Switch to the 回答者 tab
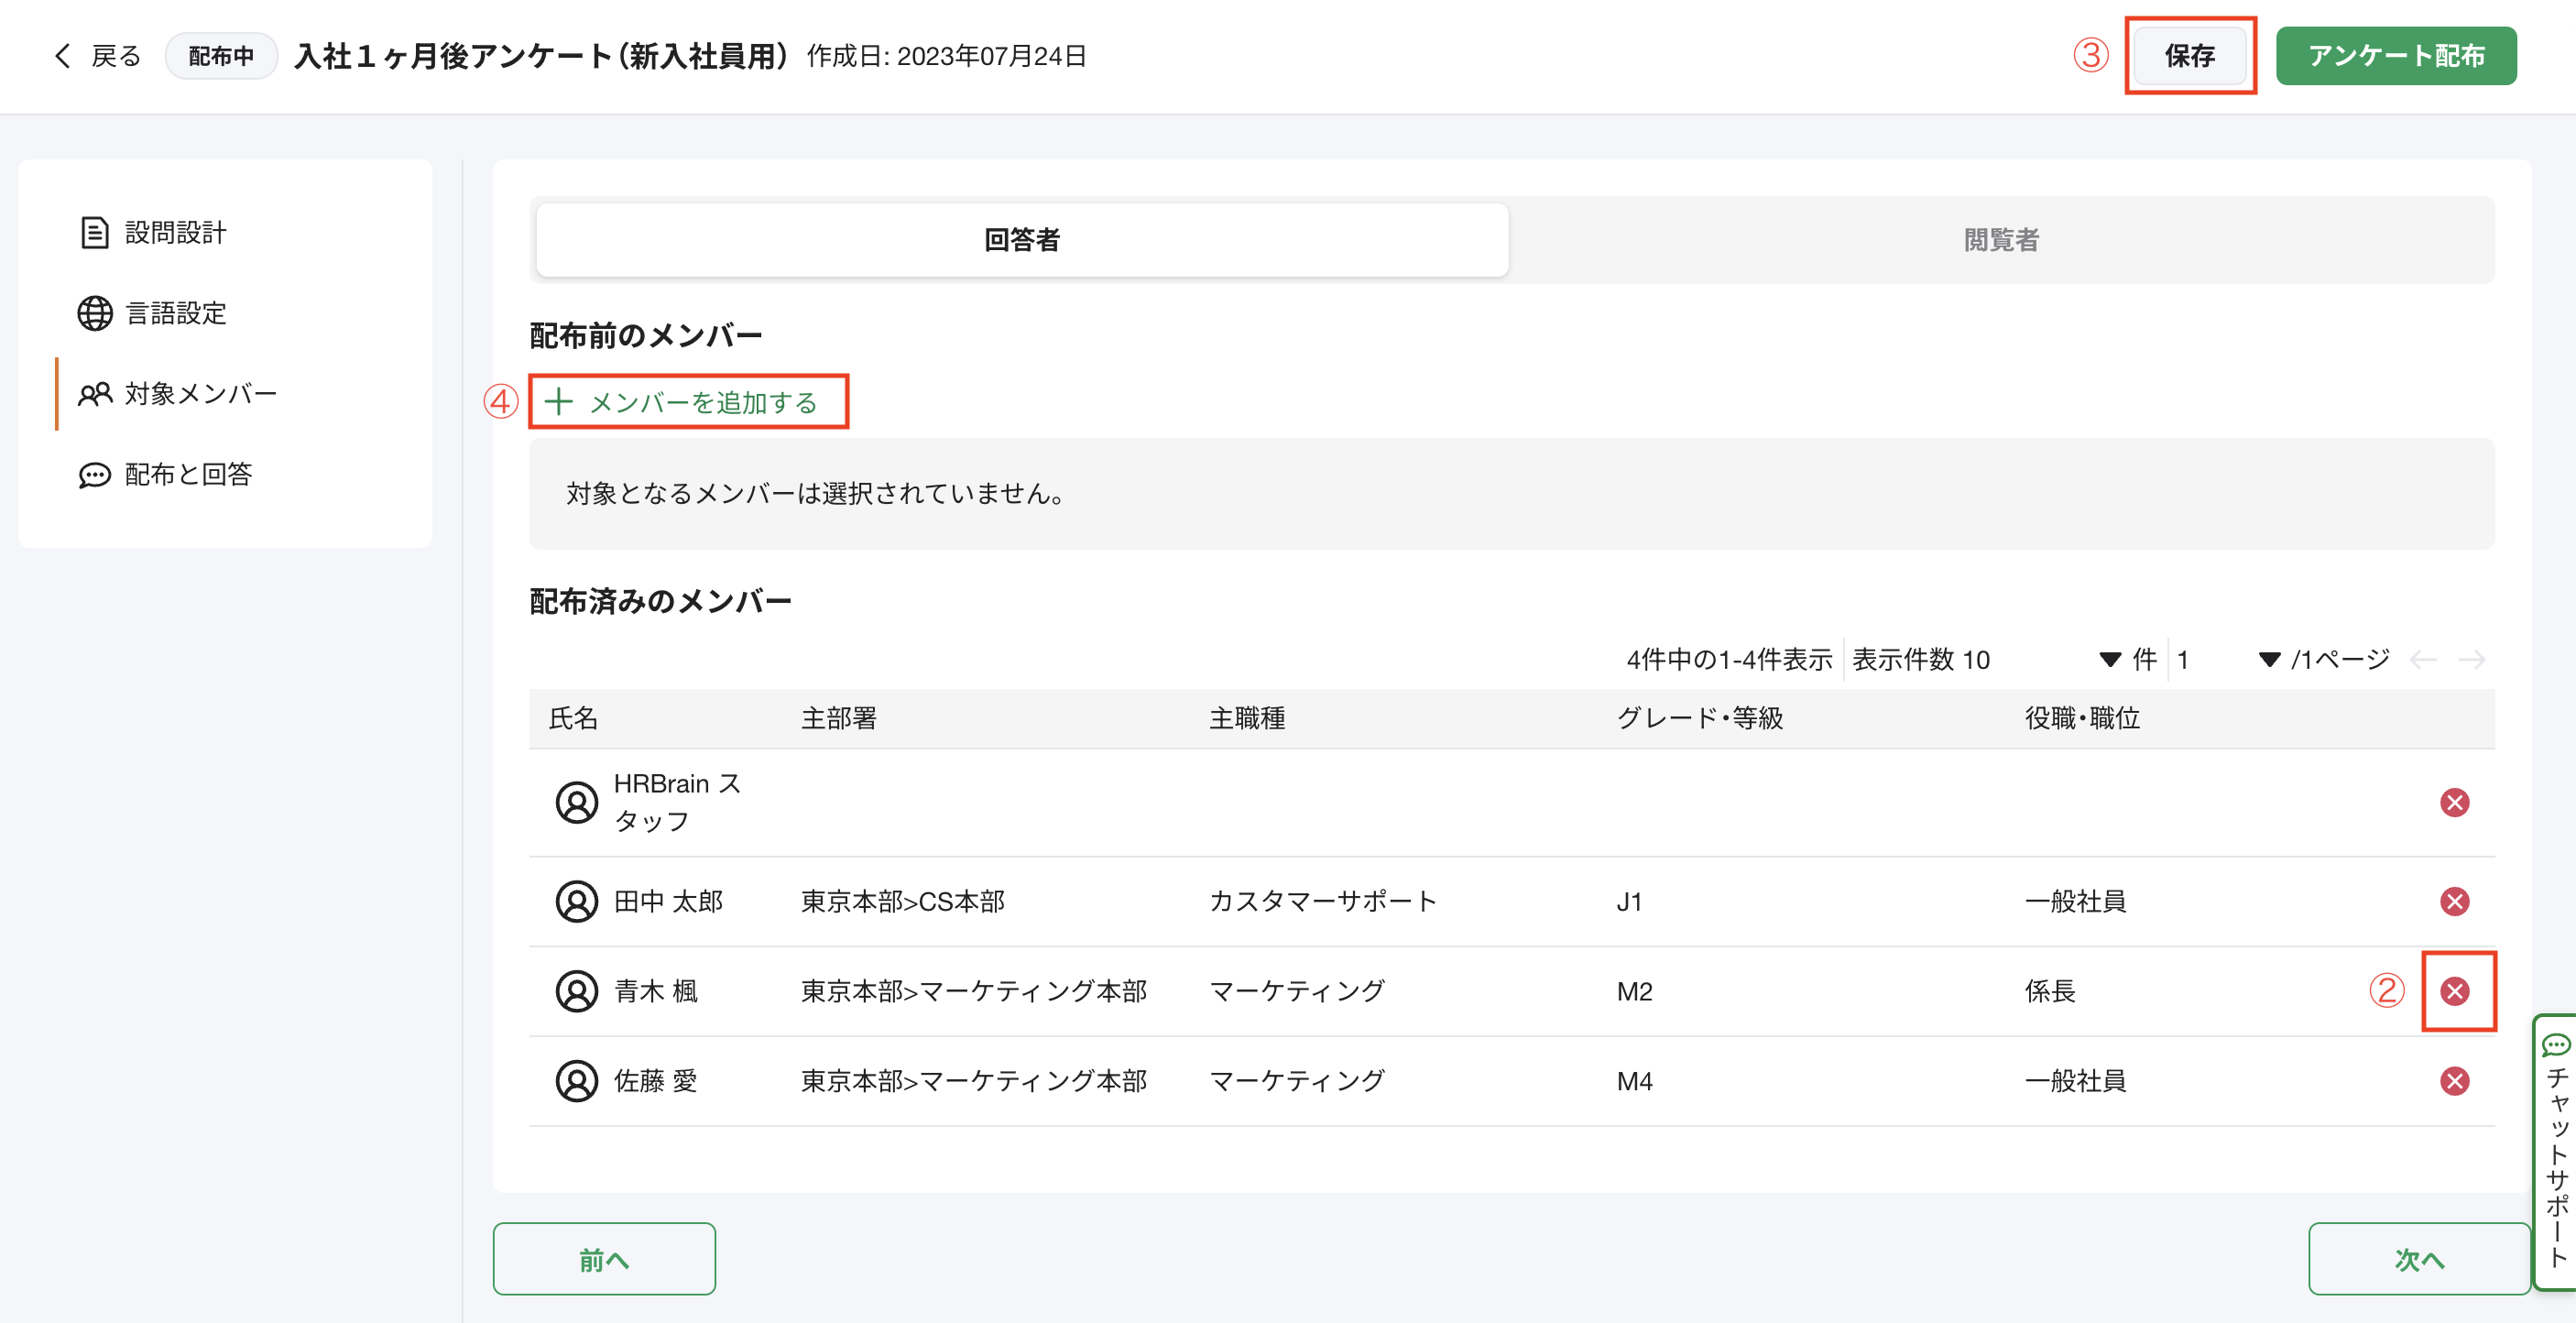This screenshot has width=2576, height=1323. 1022,240
